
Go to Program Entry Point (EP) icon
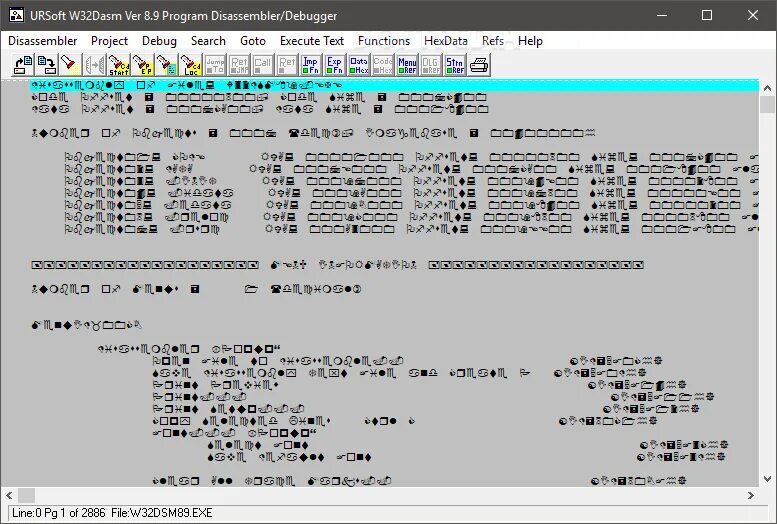pyautogui.click(x=143, y=65)
